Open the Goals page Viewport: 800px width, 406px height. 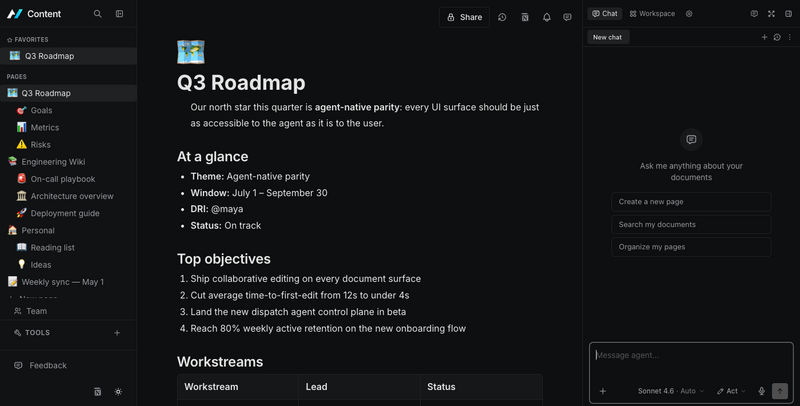68,110
